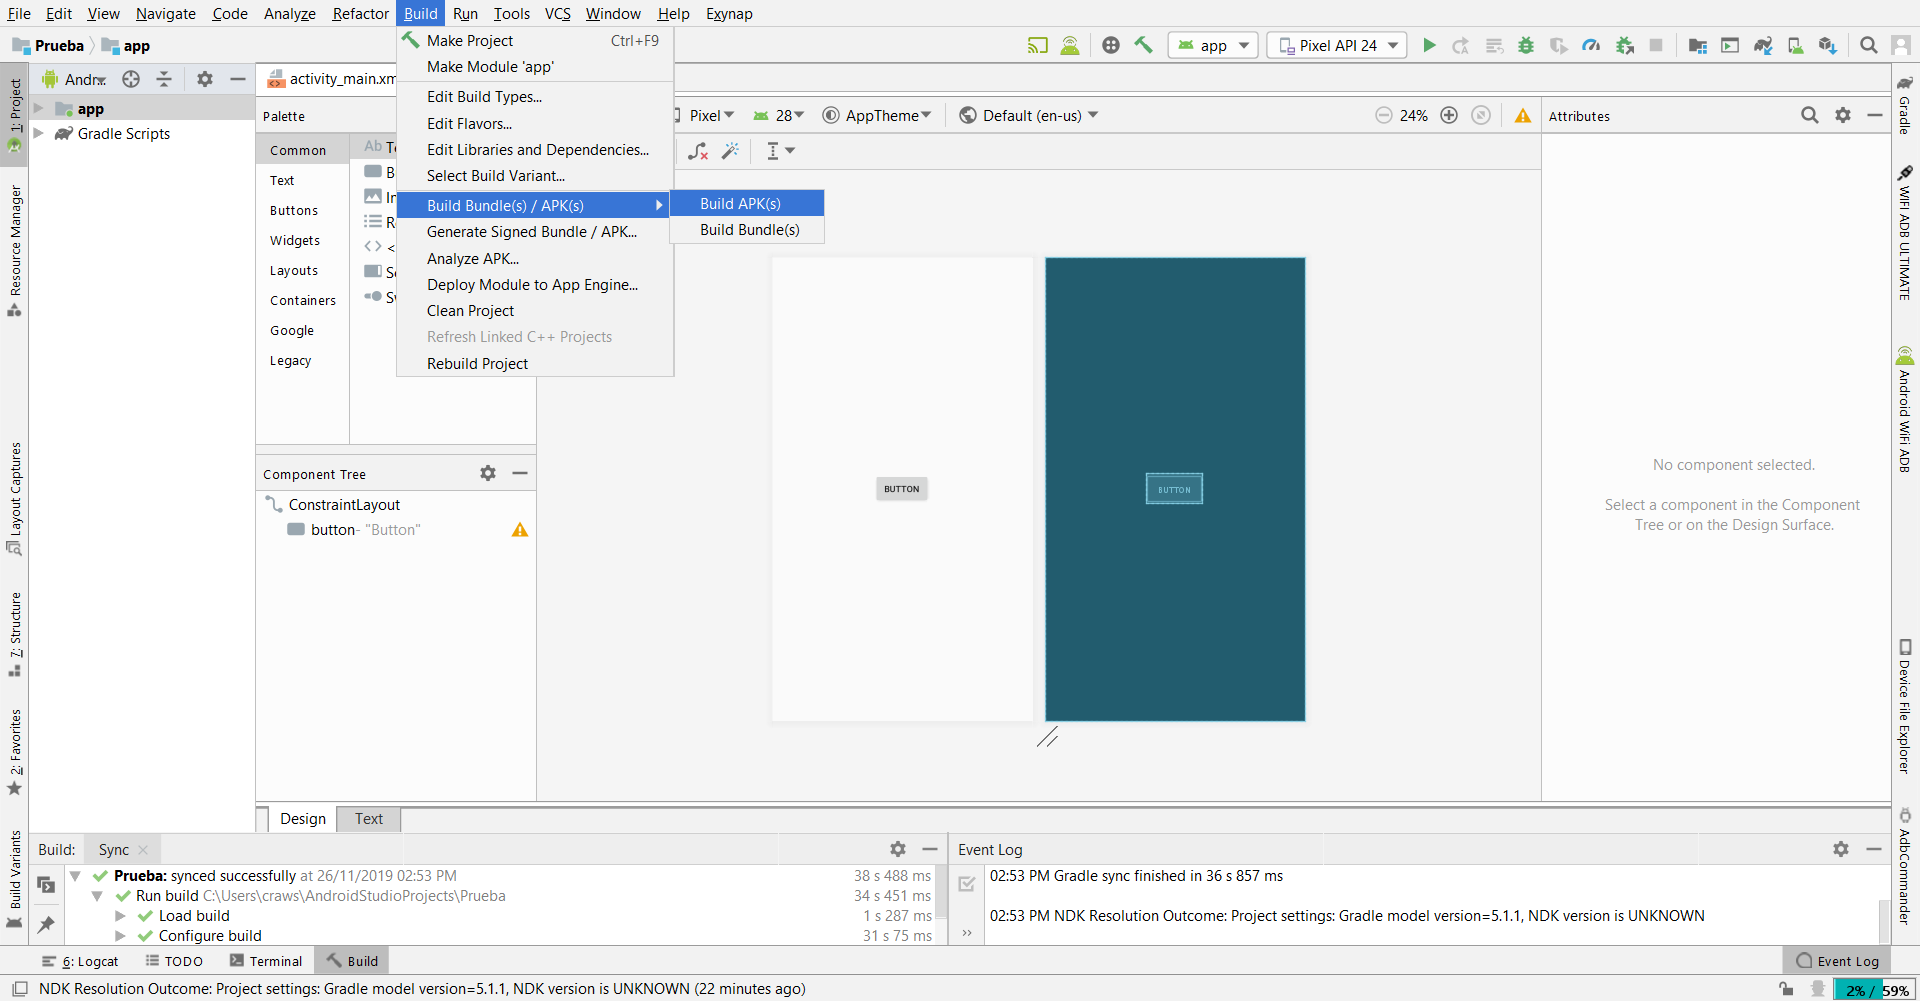
Task: Open the default margins dropdown in design toolbar
Action: click(x=781, y=150)
